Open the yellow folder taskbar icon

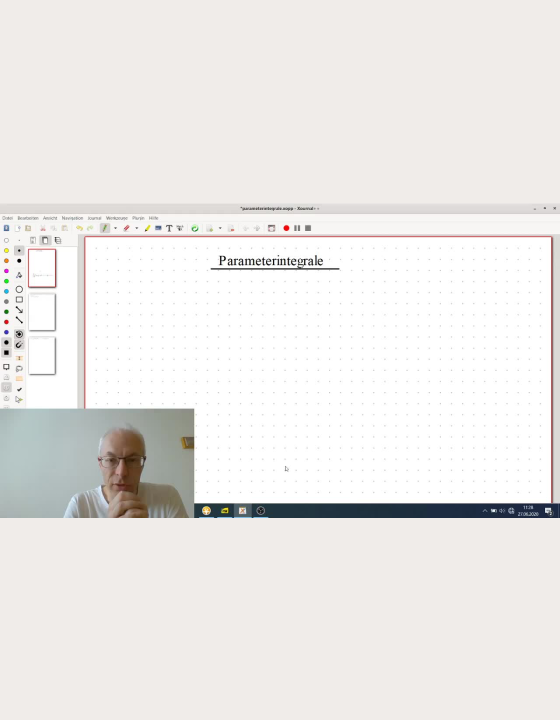pos(224,511)
